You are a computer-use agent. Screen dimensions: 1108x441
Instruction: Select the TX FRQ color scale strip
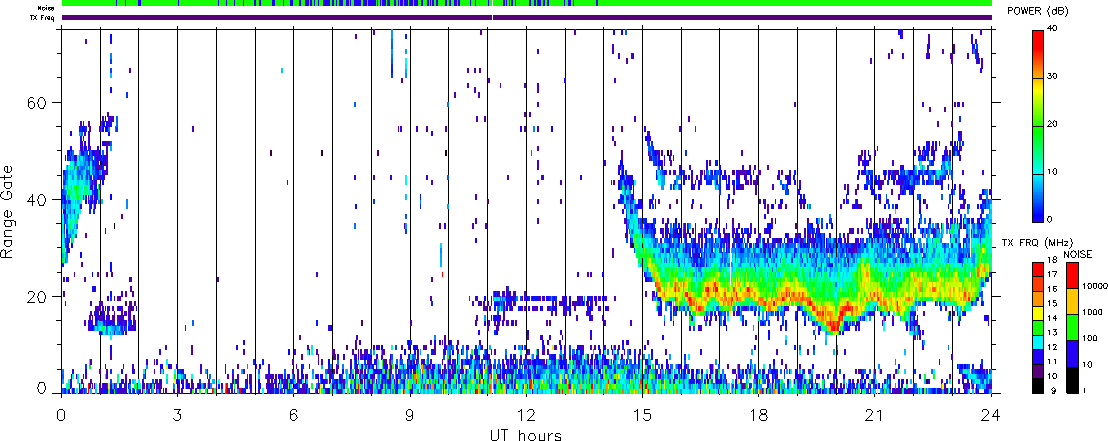click(x=1037, y=328)
